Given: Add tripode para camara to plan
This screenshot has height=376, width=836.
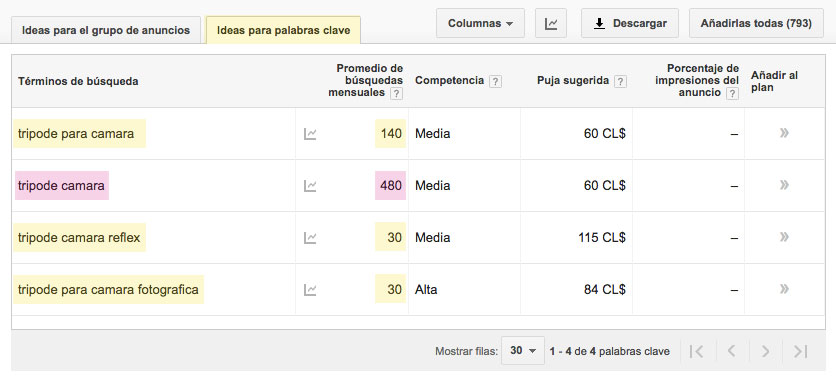Looking at the screenshot, I should 784,133.
